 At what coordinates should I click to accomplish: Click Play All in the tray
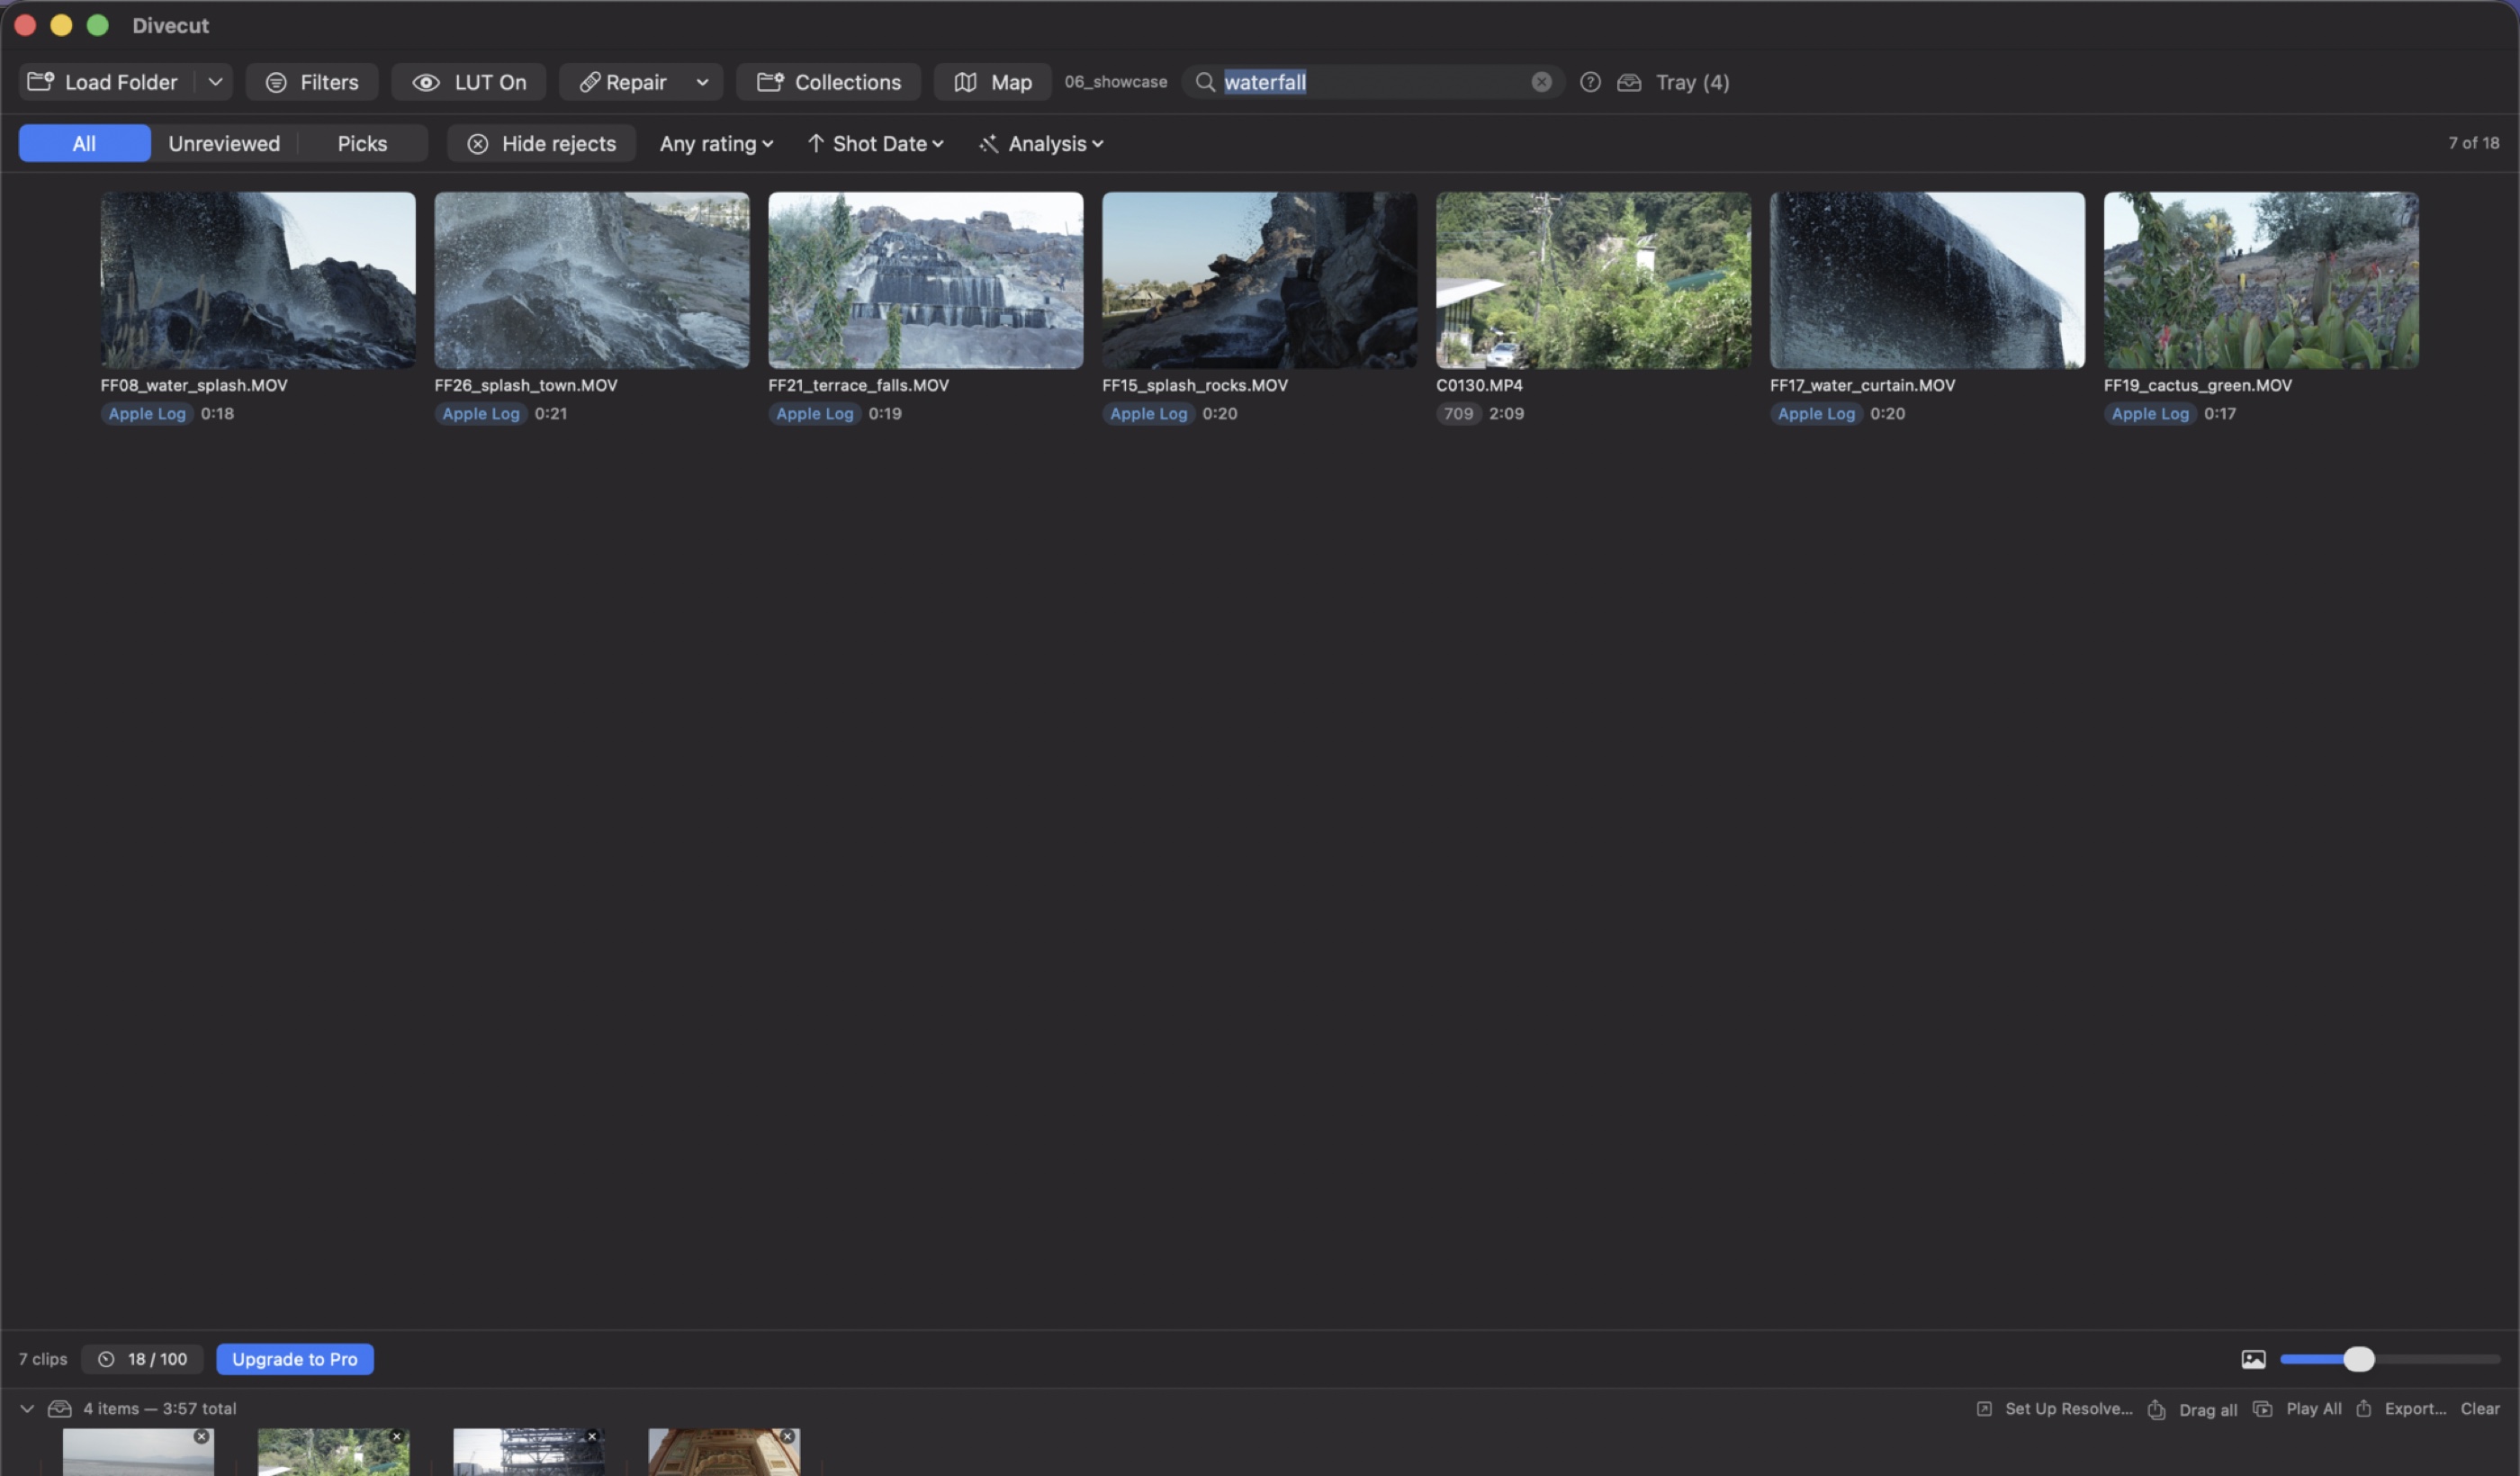click(2298, 1408)
